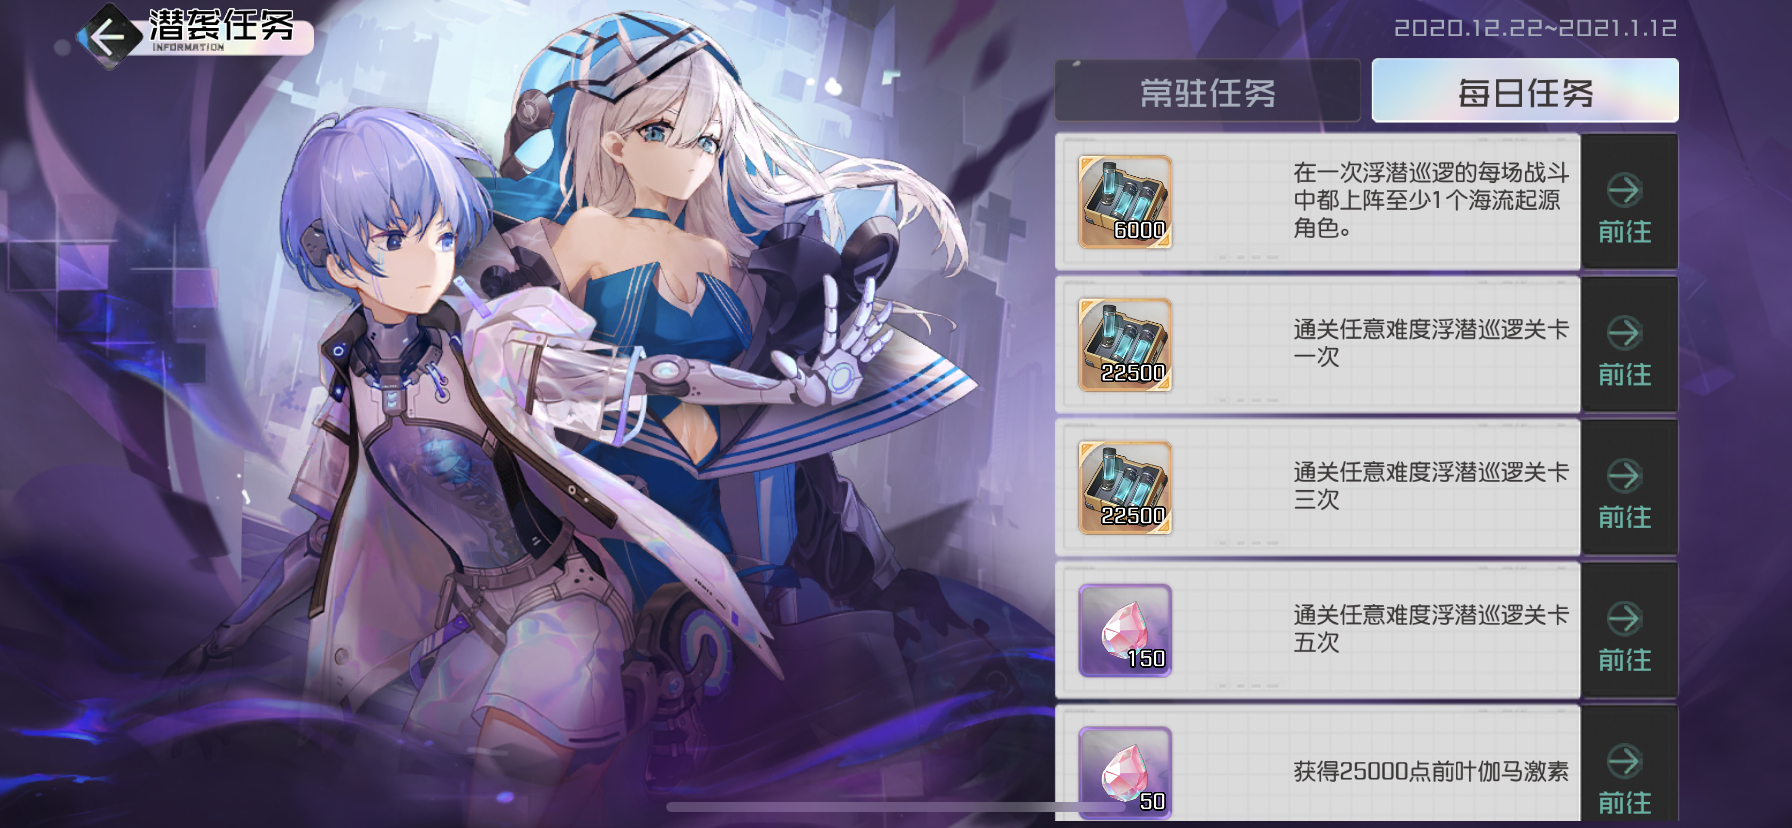Tap the first 22500 battery reward icon
Viewport: 1792px width, 828px height.
click(x=1125, y=345)
